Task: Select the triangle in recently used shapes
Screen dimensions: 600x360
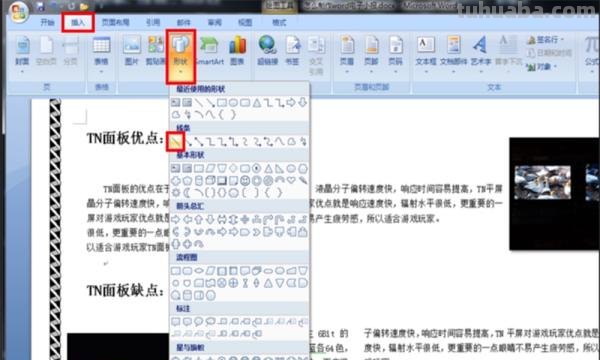Action: pyautogui.click(x=257, y=103)
